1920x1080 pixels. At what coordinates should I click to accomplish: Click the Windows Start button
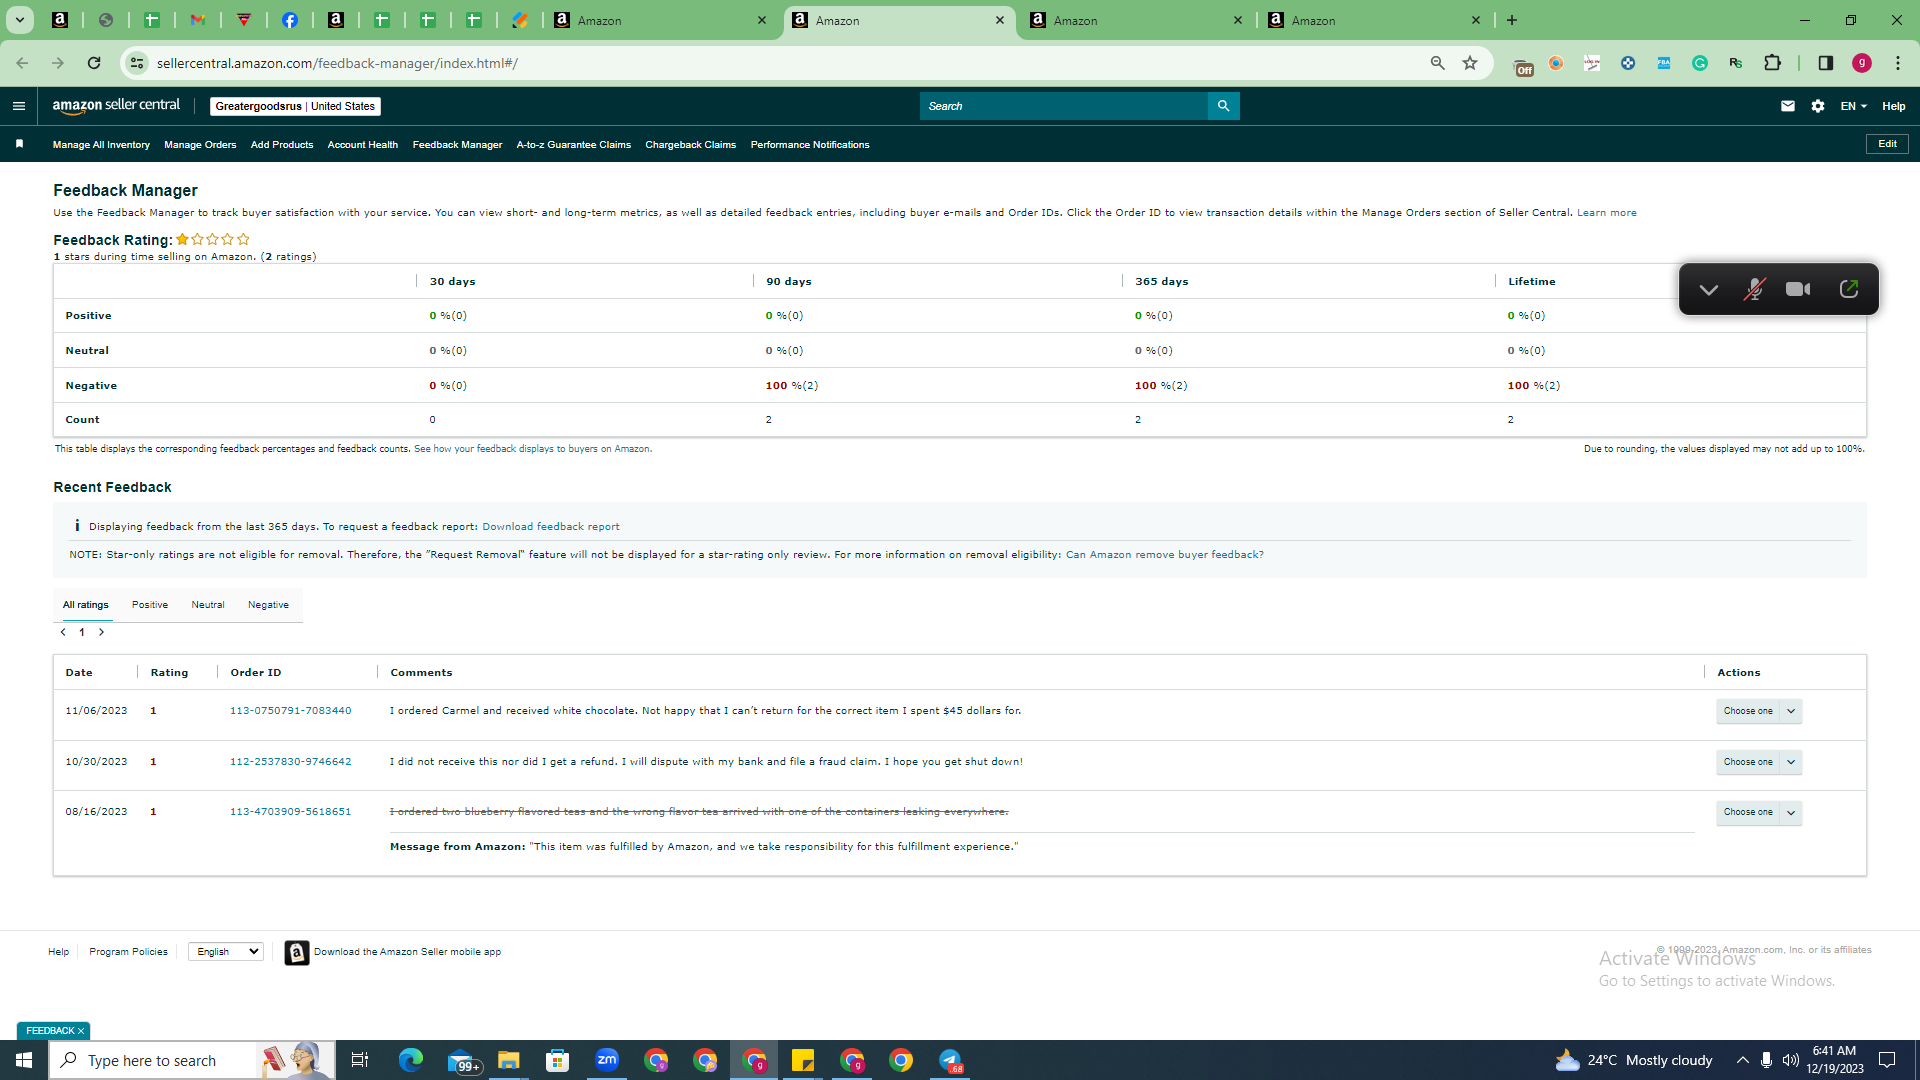[x=24, y=1060]
